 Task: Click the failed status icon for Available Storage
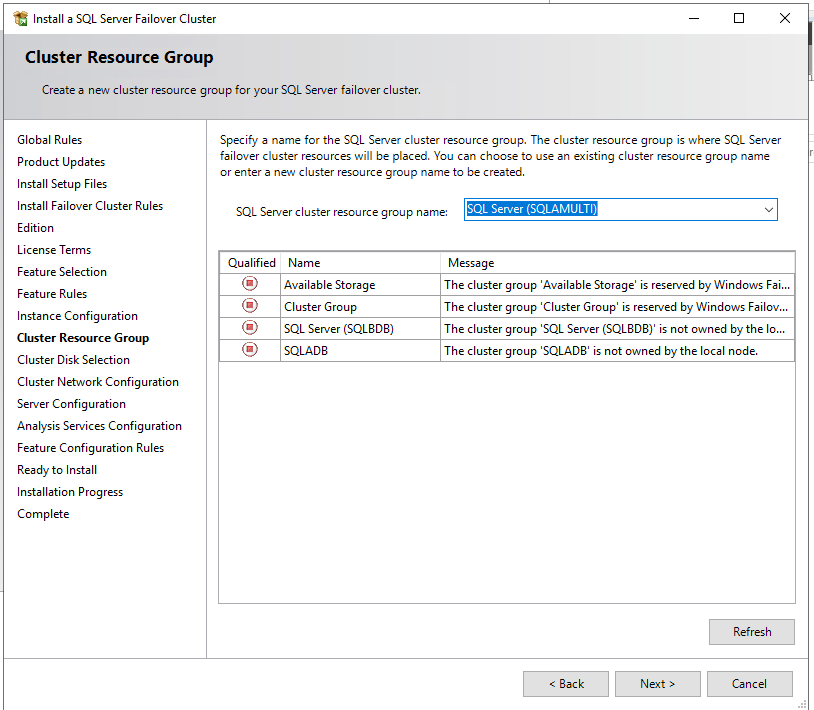250,283
